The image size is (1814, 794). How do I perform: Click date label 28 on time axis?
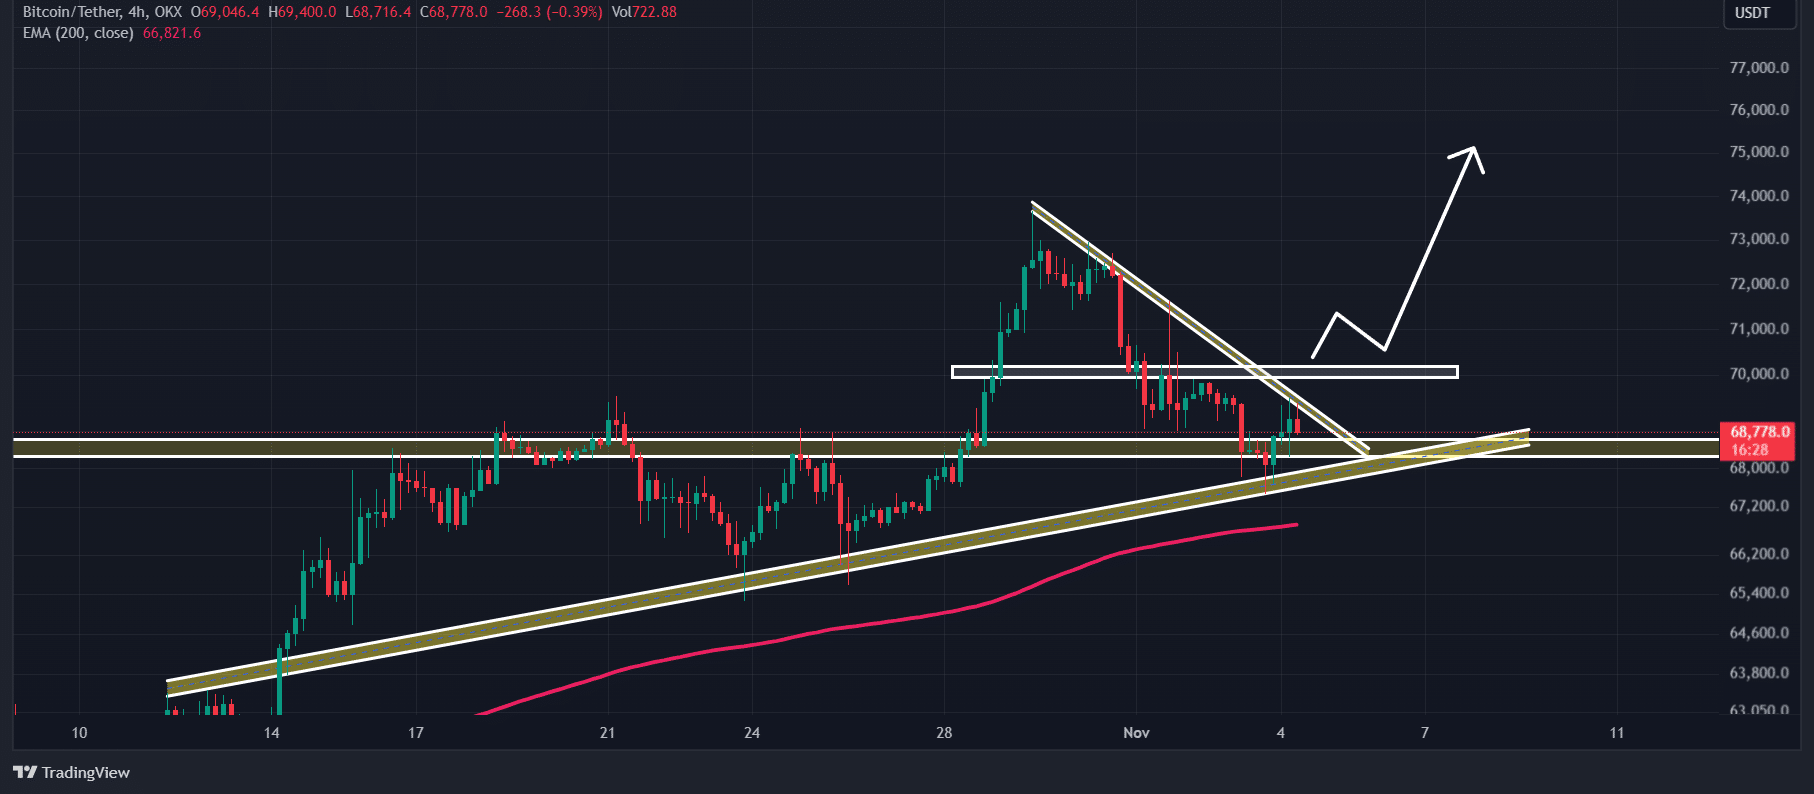(944, 733)
